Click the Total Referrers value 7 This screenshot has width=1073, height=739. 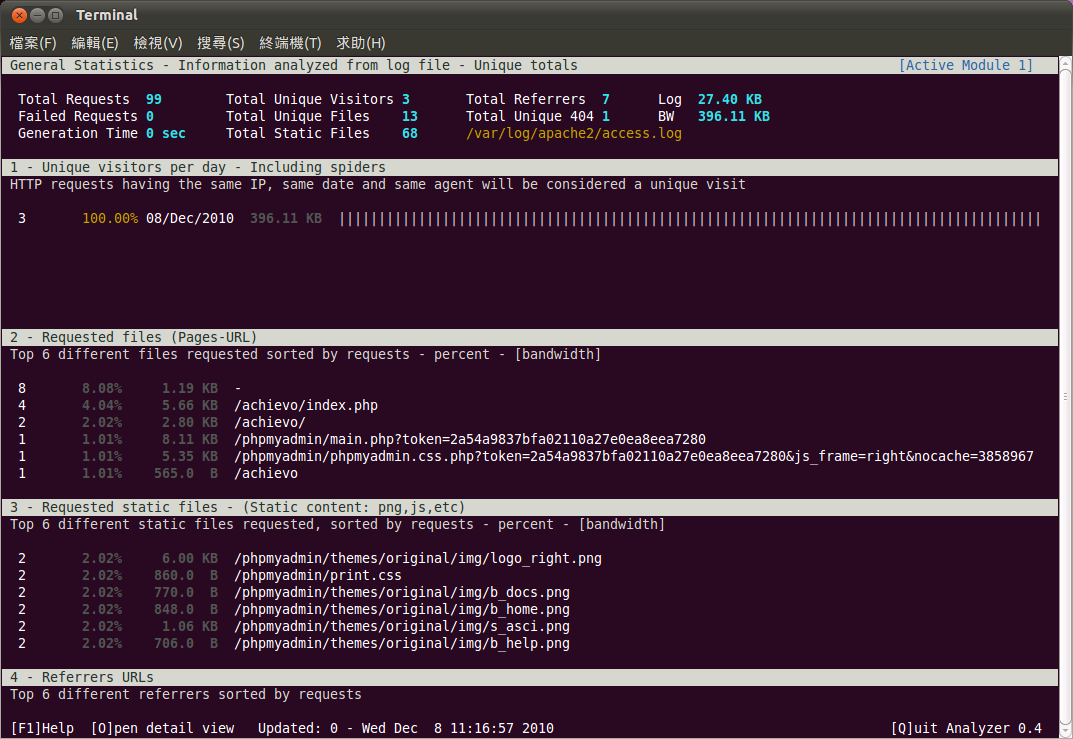click(x=606, y=99)
